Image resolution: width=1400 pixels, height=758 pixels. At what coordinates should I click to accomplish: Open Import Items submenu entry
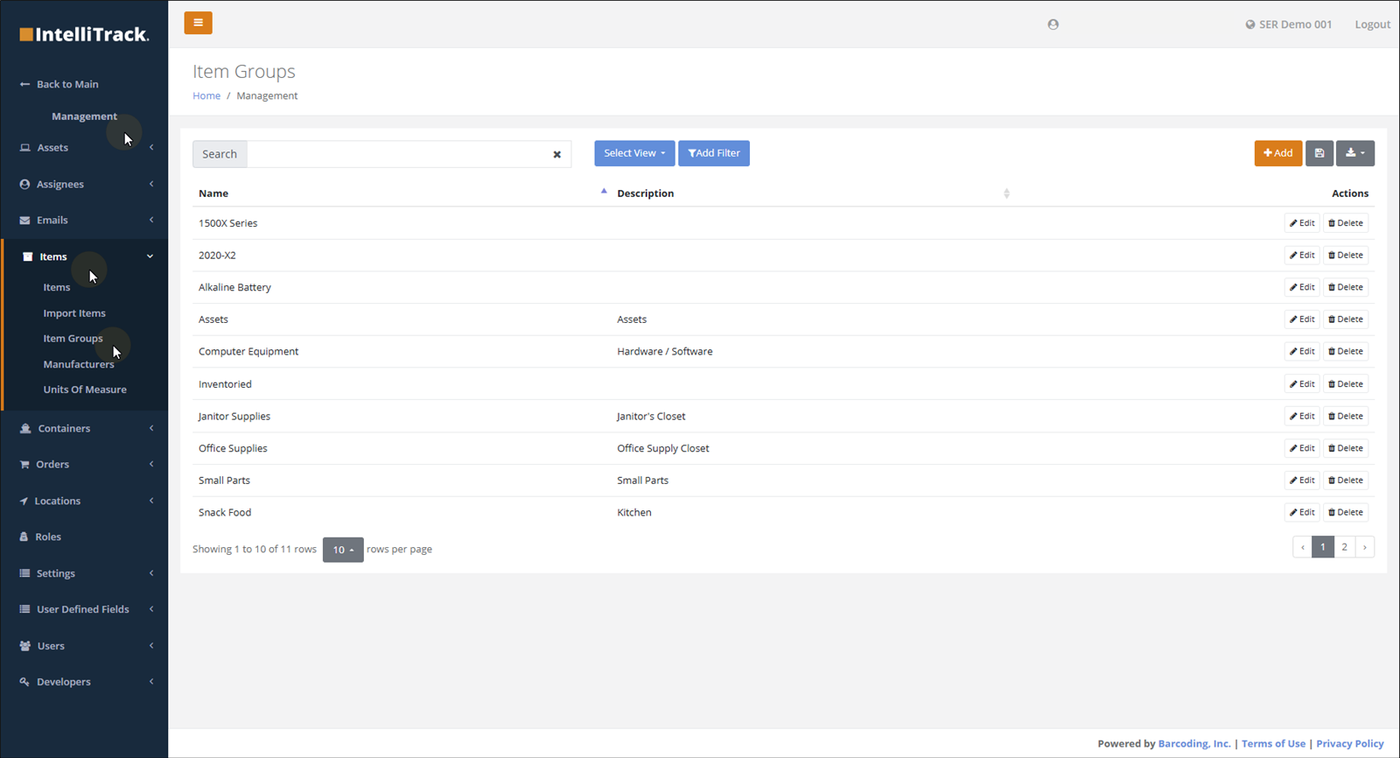74,313
